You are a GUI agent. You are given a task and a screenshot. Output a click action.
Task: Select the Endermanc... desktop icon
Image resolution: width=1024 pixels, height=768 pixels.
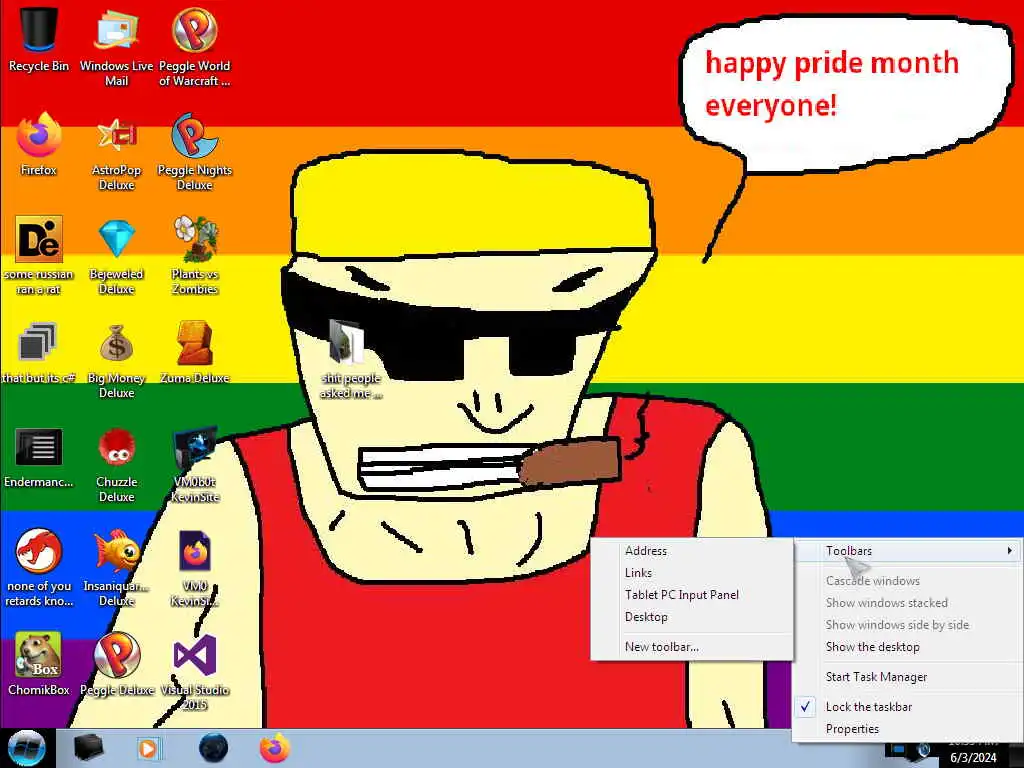(39, 456)
